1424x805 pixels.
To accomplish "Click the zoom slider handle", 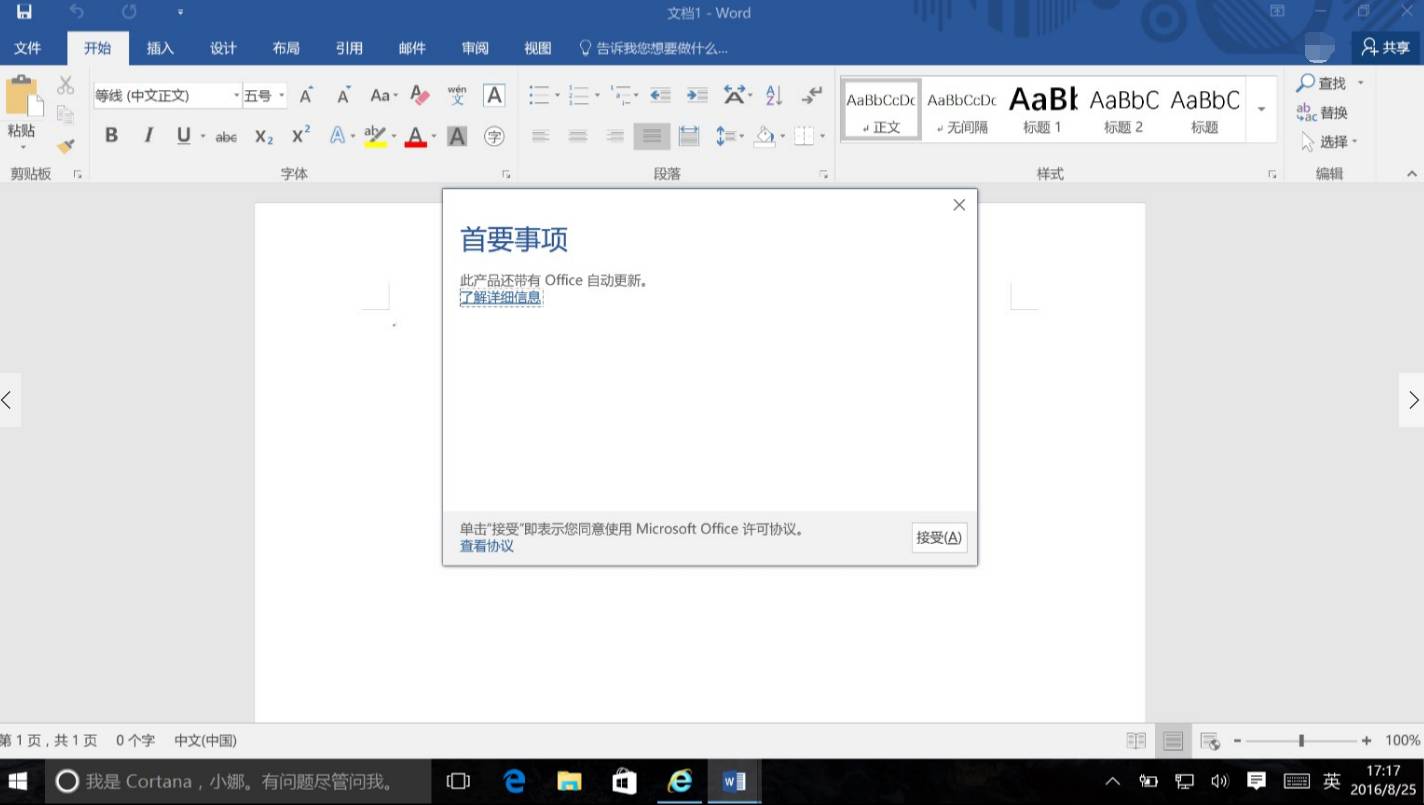I will [1301, 741].
